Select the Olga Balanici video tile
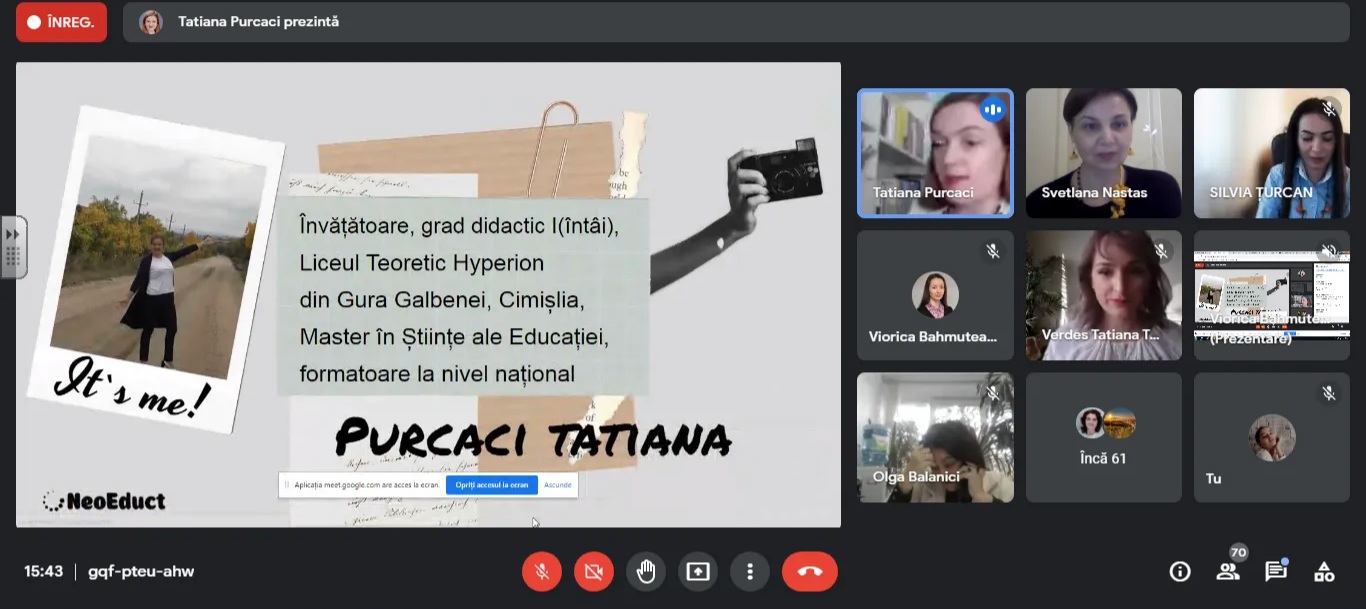This screenshot has height=609, width=1366. 935,438
